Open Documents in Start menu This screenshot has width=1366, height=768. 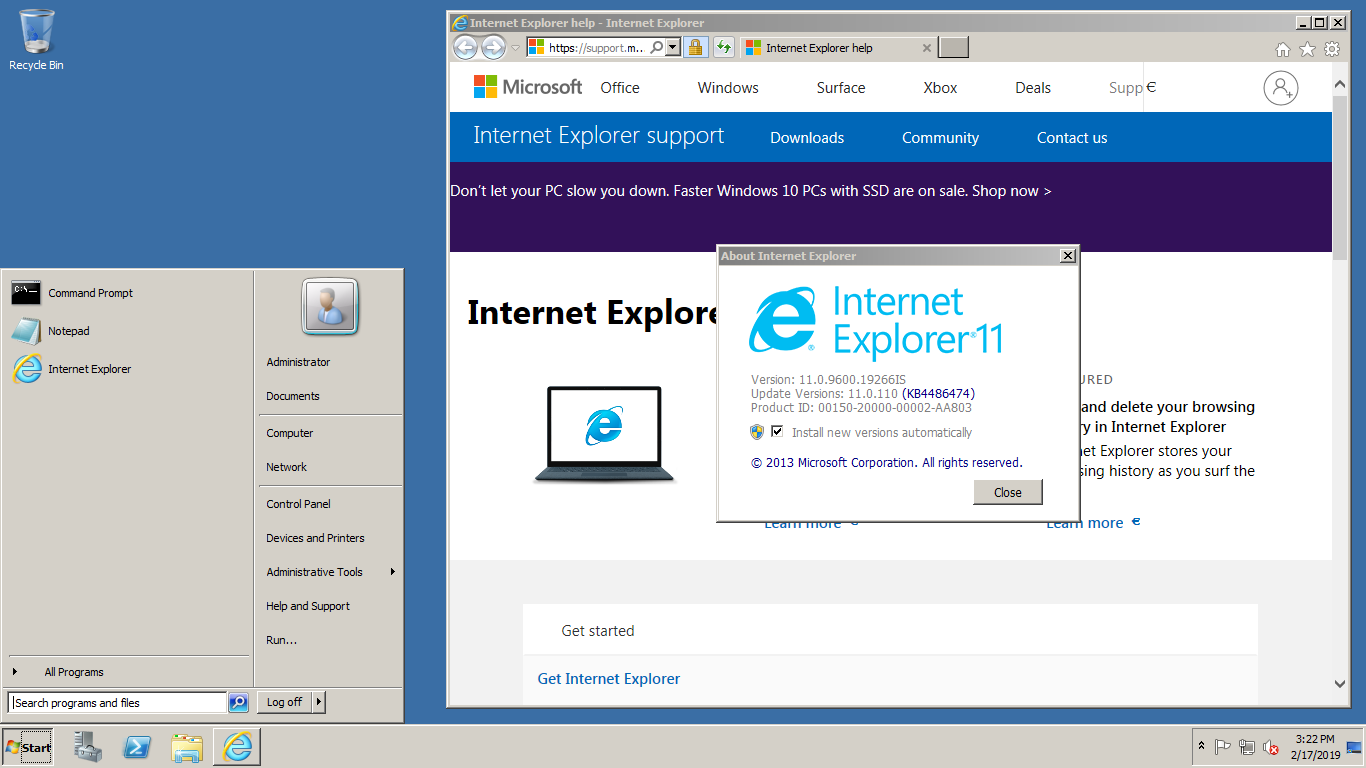pyautogui.click(x=293, y=396)
